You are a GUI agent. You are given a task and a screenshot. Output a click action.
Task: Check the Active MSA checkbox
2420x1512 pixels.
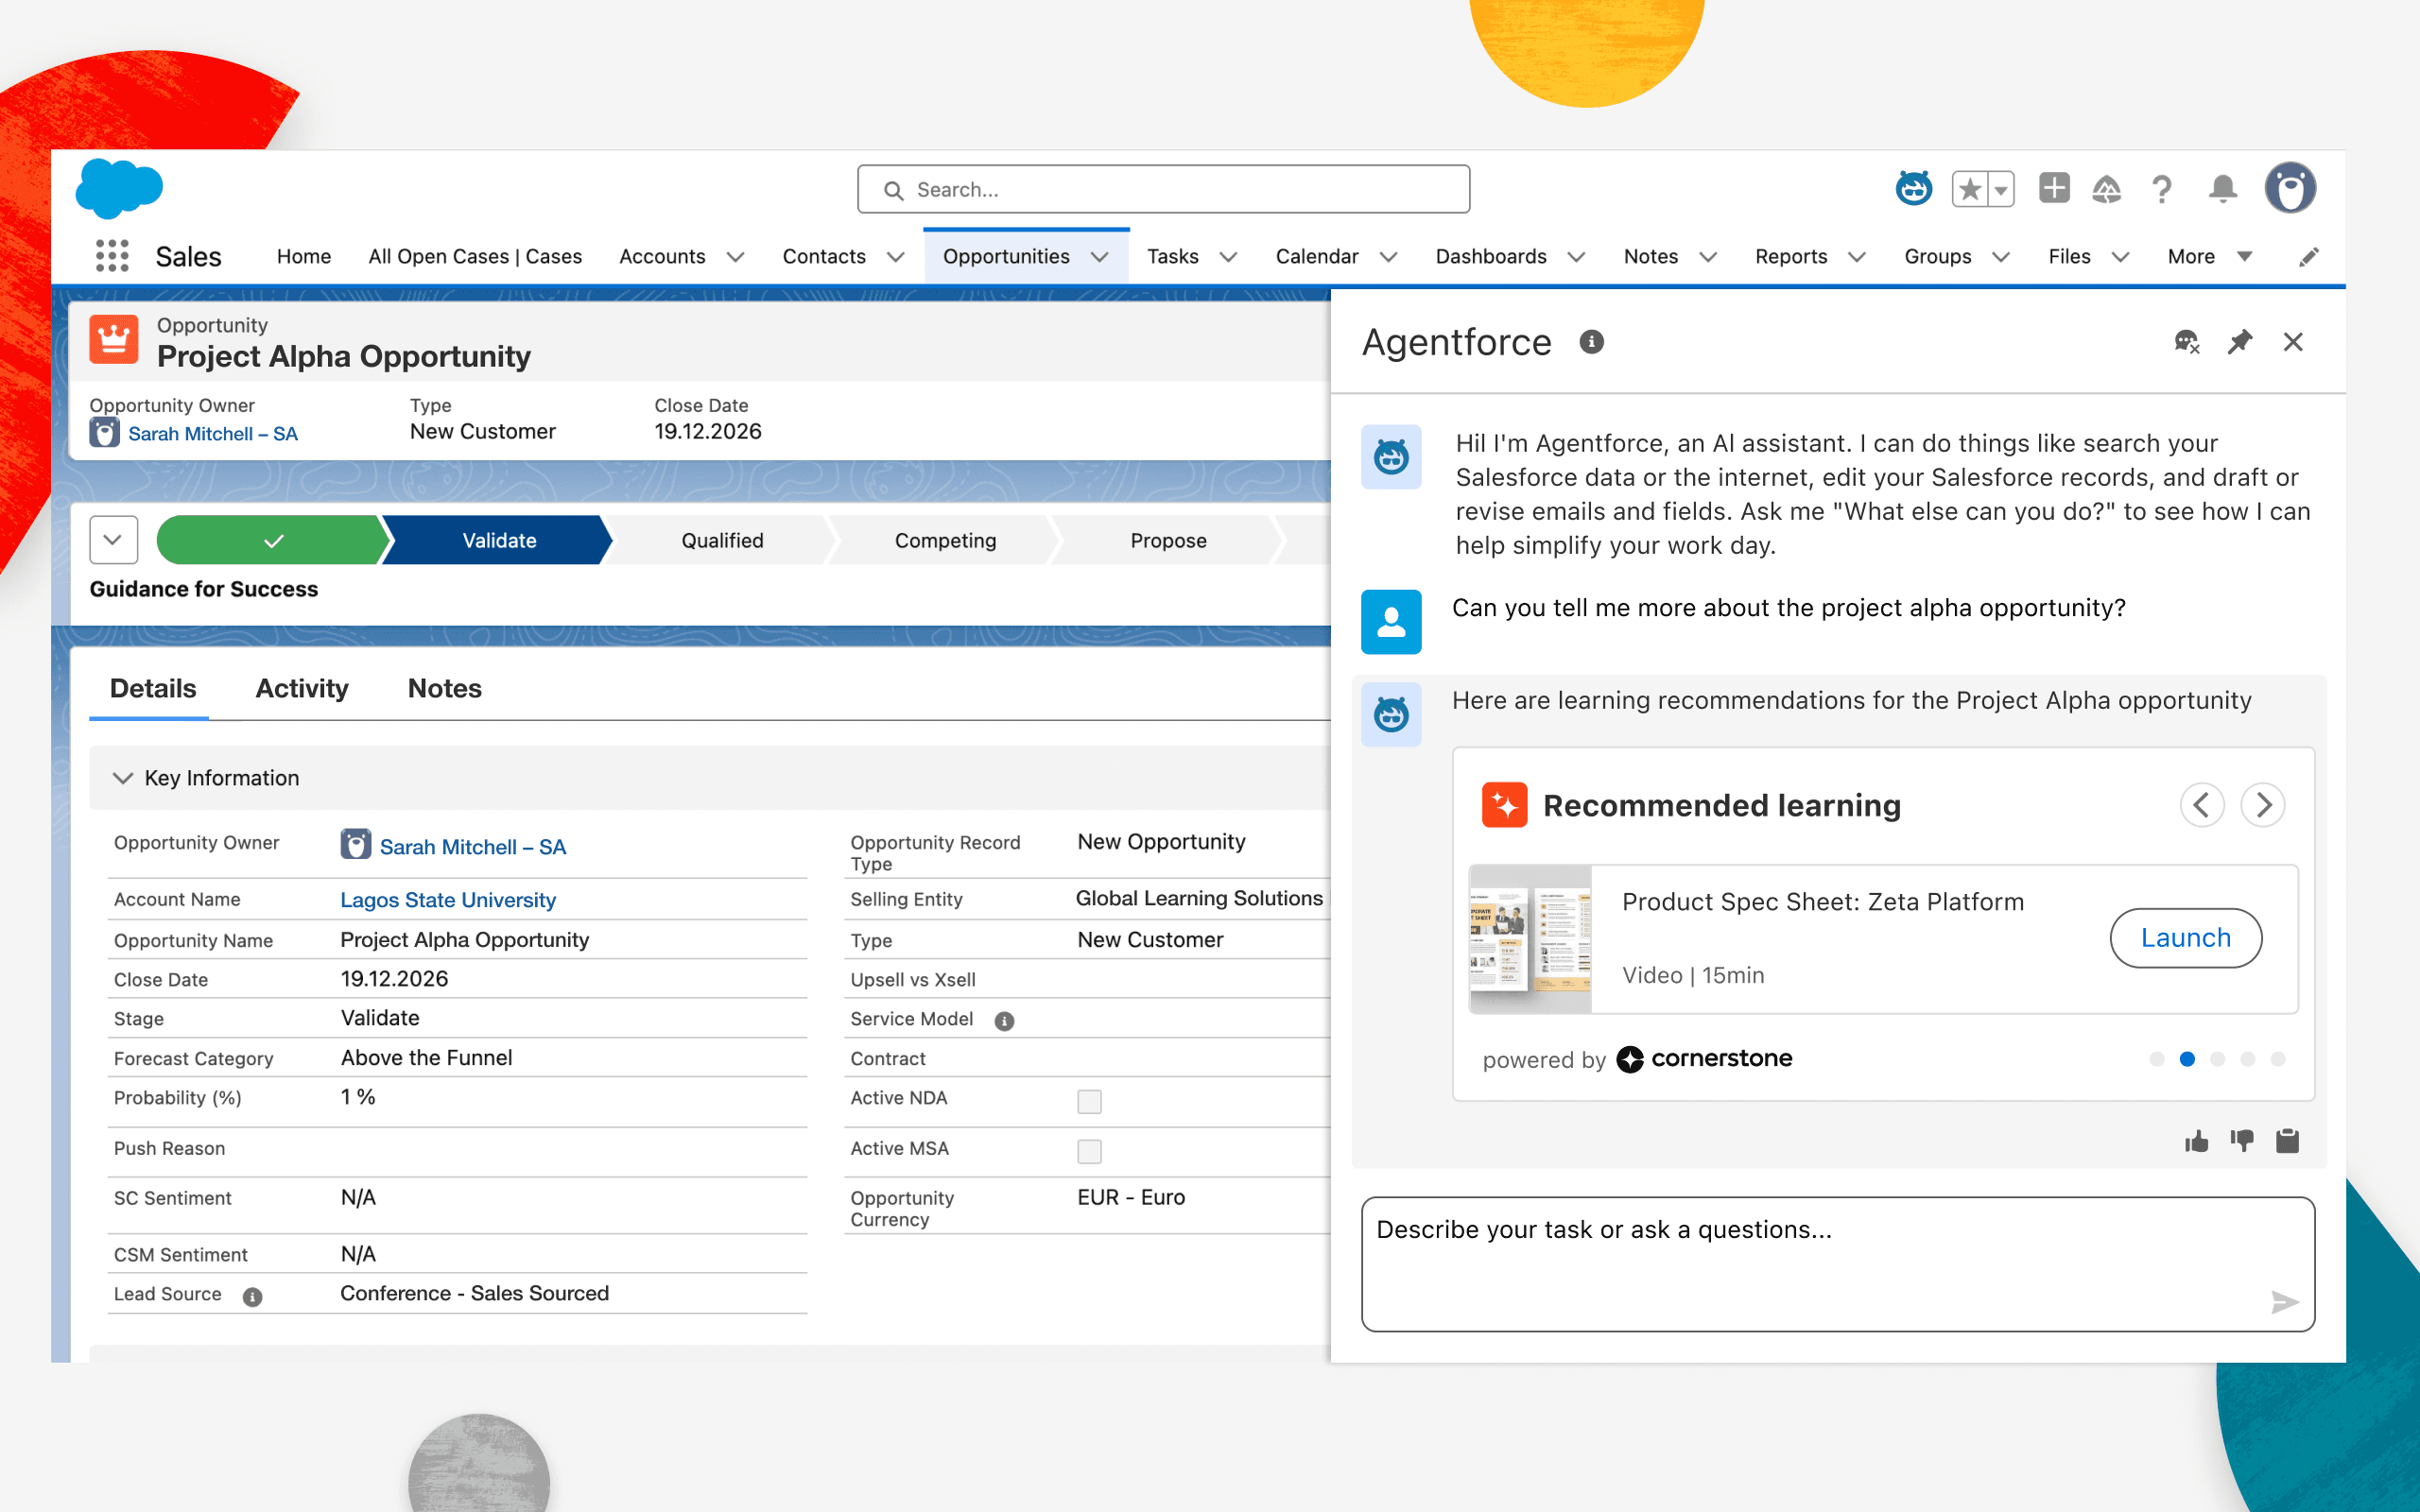(x=1089, y=1151)
